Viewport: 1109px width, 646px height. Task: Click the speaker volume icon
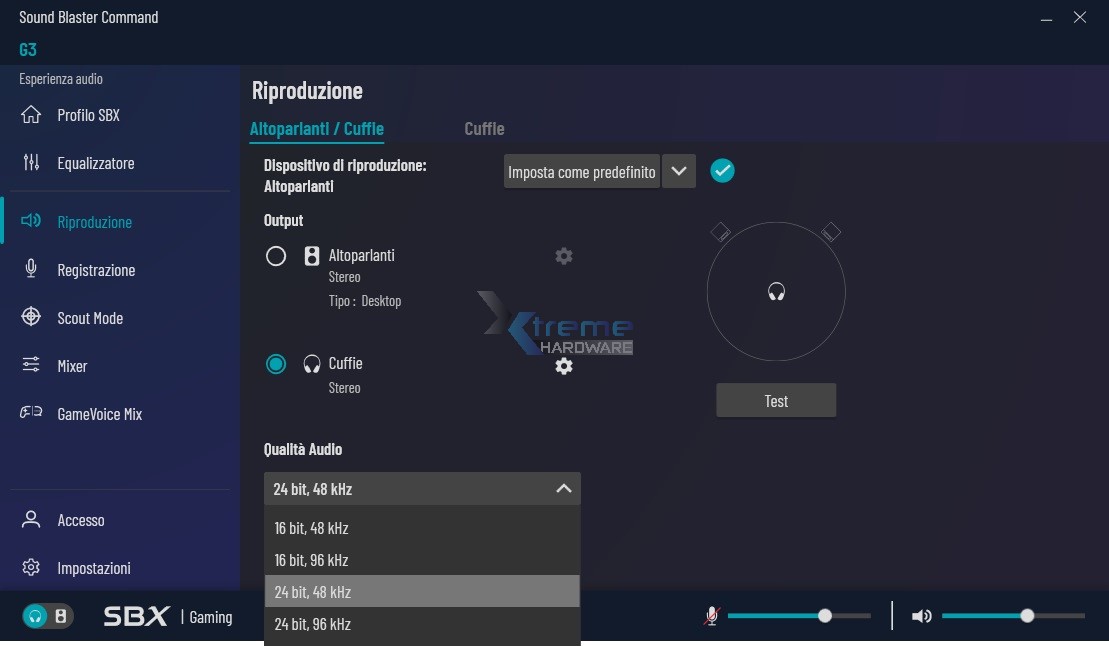coord(922,616)
